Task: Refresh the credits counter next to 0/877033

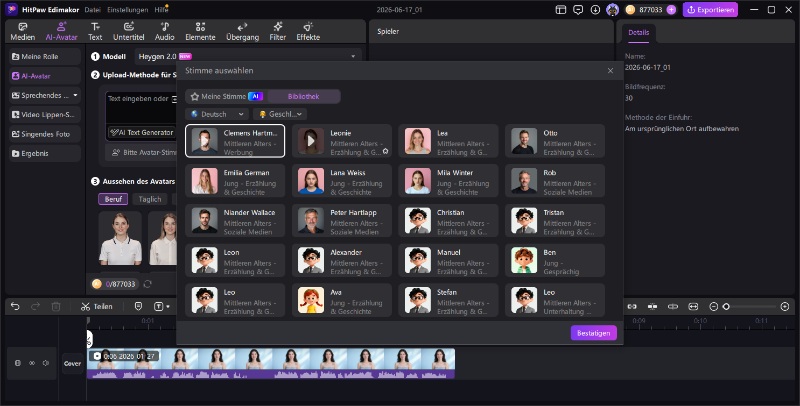Action: [x=147, y=284]
